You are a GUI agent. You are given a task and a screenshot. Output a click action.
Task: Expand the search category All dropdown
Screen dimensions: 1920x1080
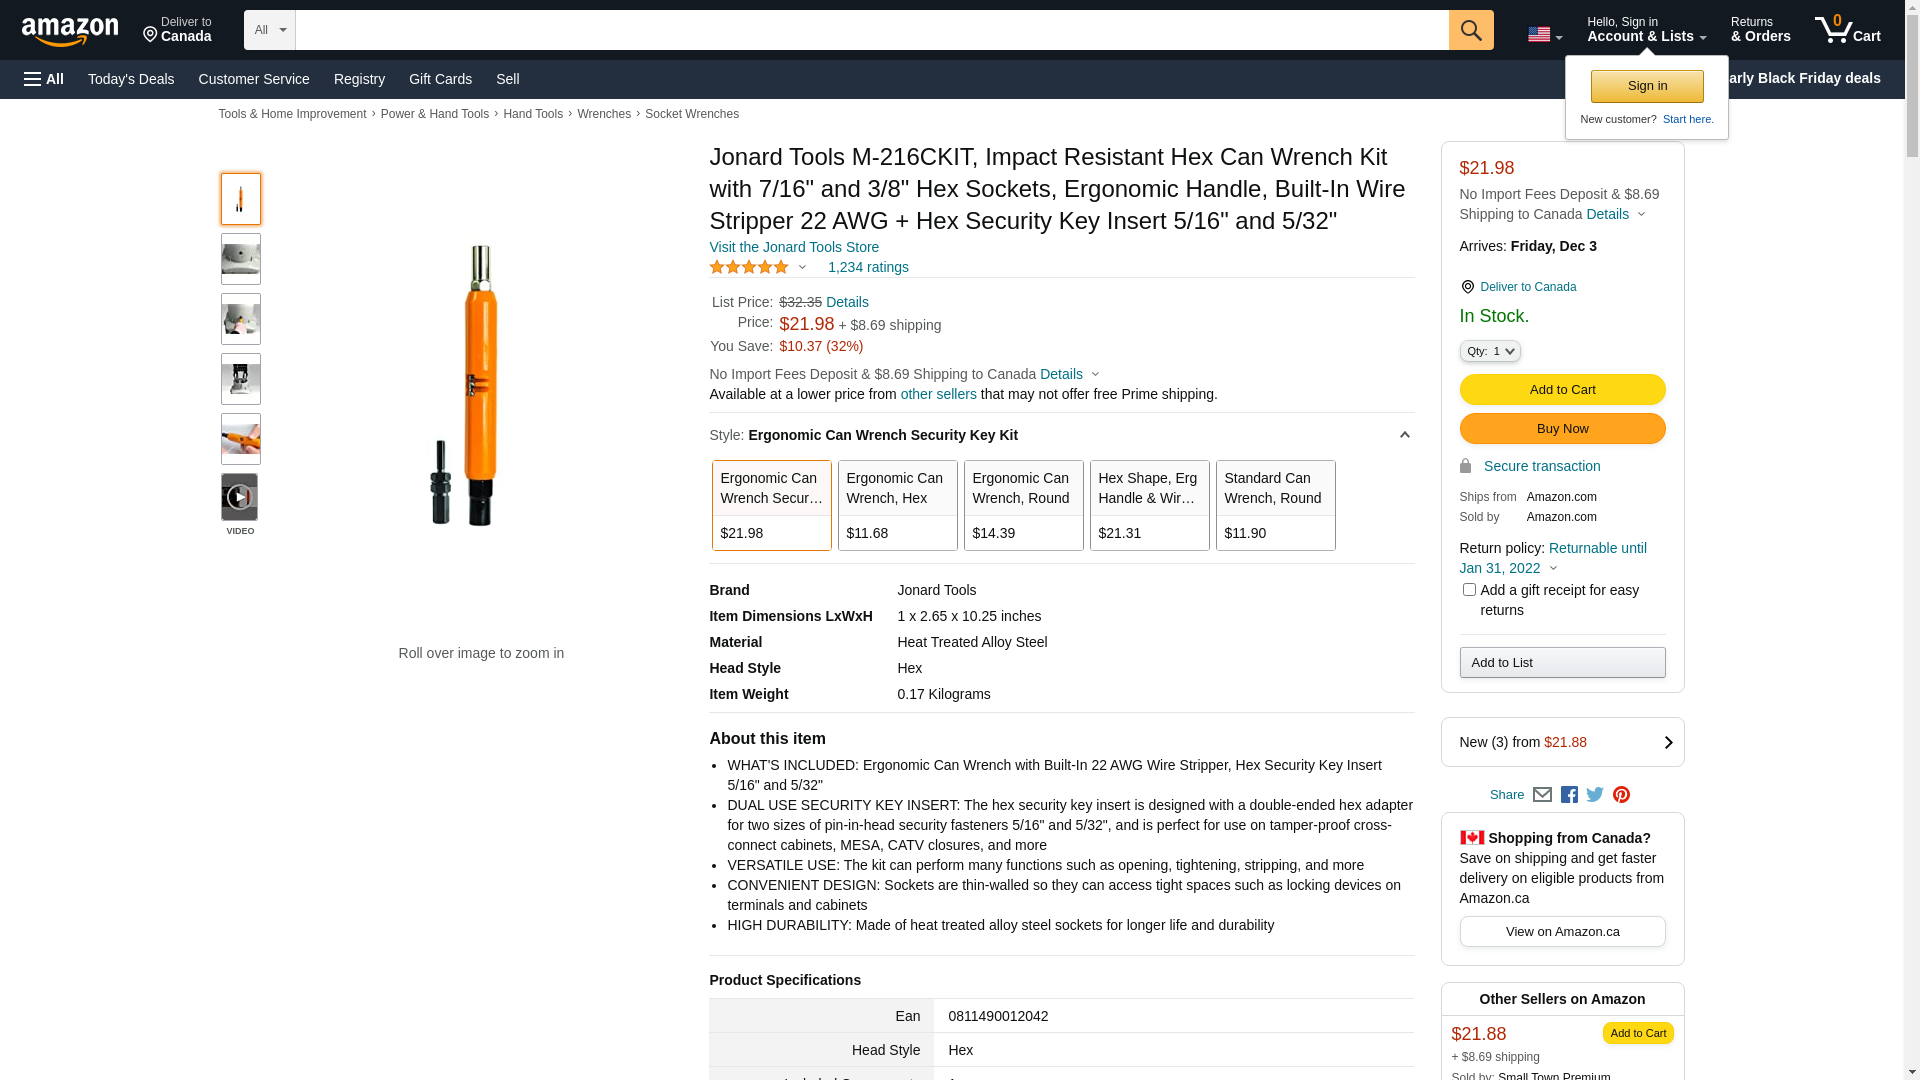tap(270, 30)
